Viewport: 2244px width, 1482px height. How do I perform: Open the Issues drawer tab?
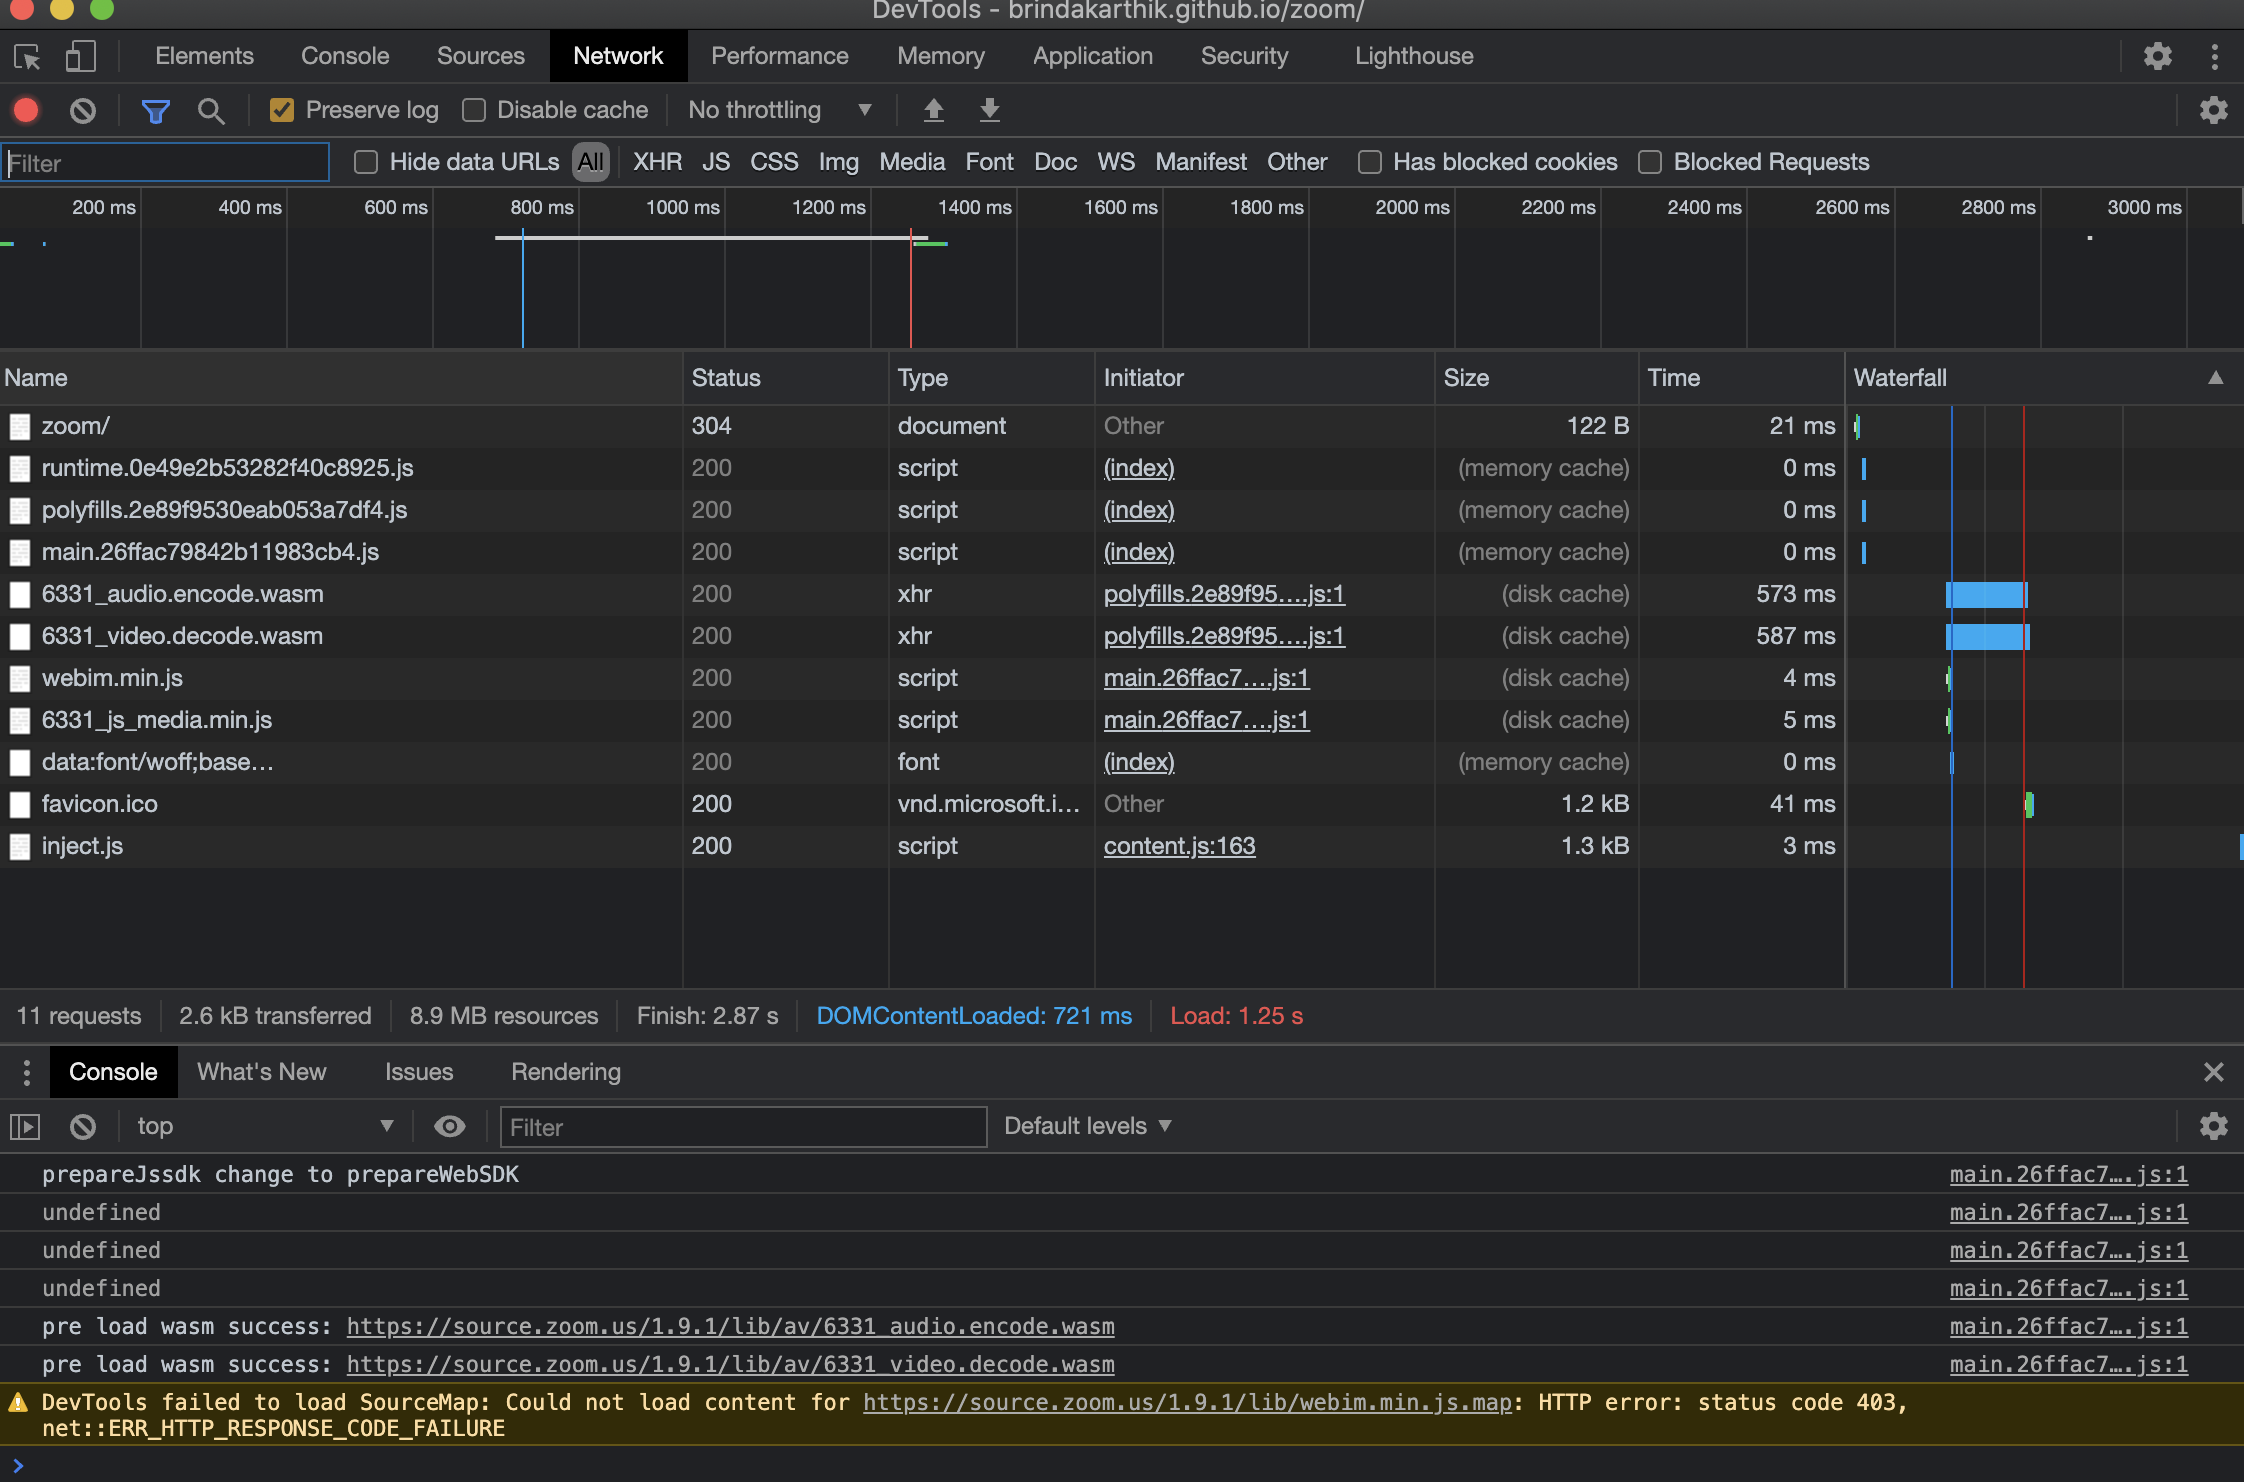point(418,1072)
